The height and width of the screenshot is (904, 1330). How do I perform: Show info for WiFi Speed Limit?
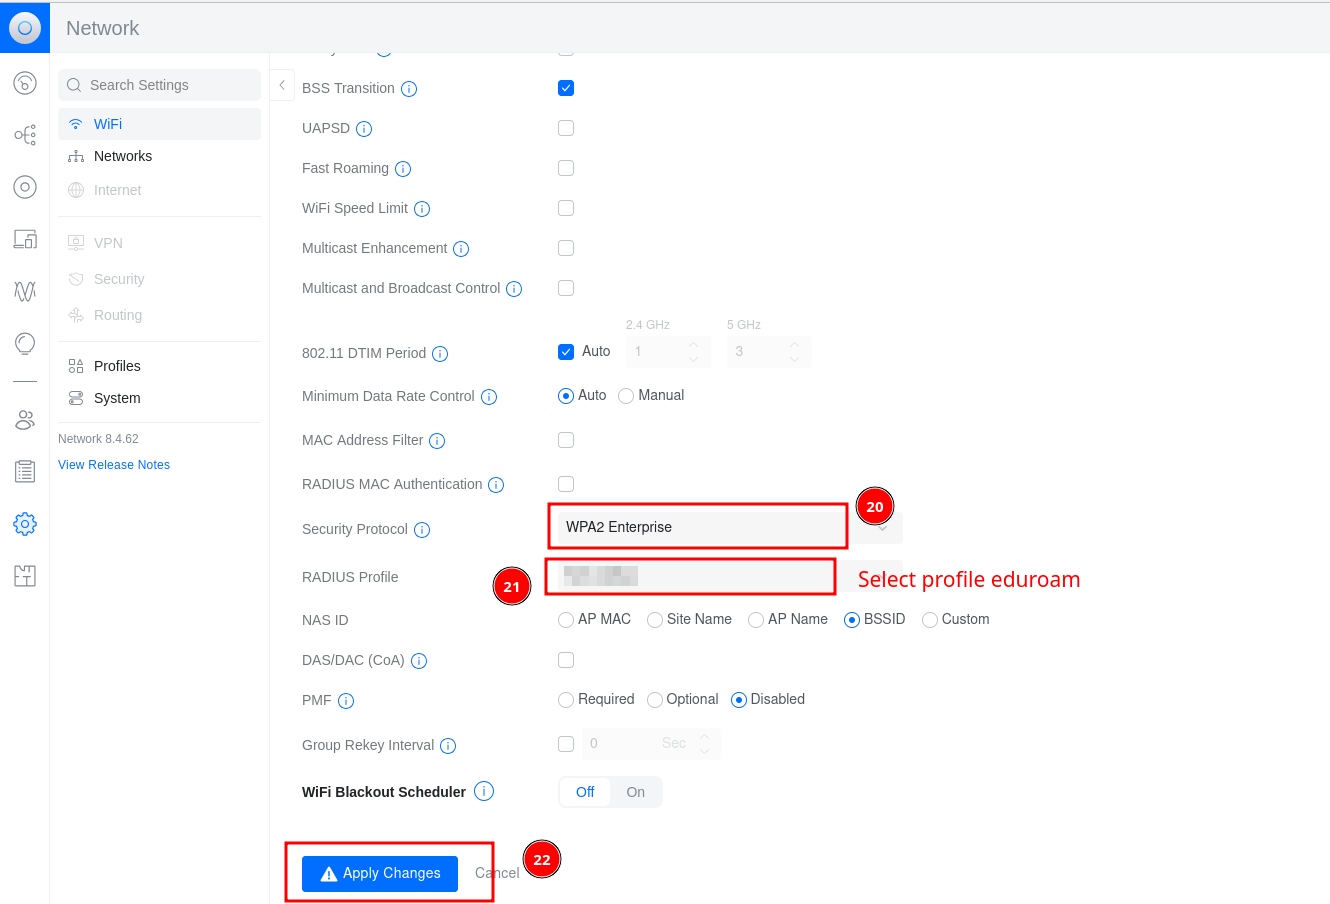coord(422,209)
